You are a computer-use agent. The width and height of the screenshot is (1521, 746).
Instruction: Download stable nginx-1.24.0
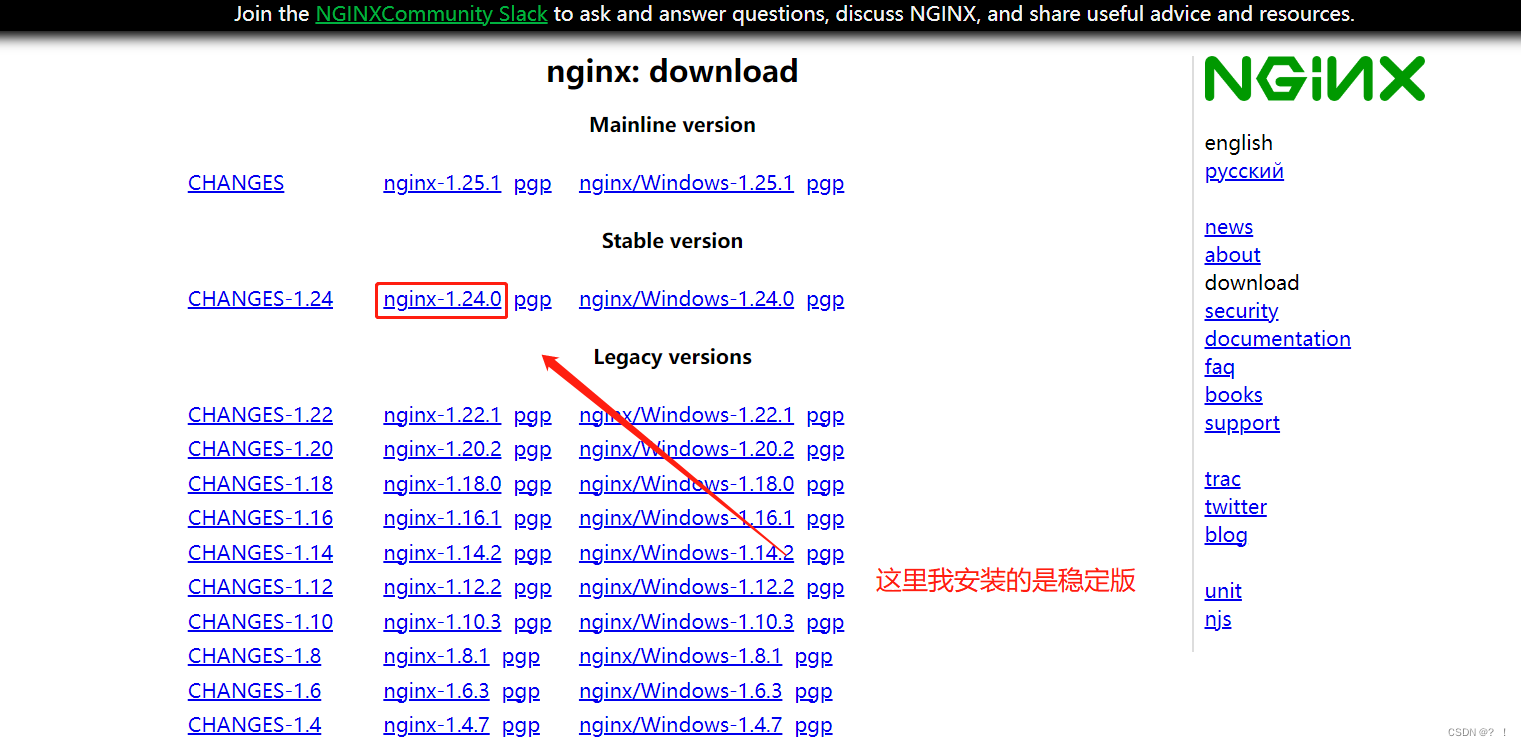click(442, 299)
